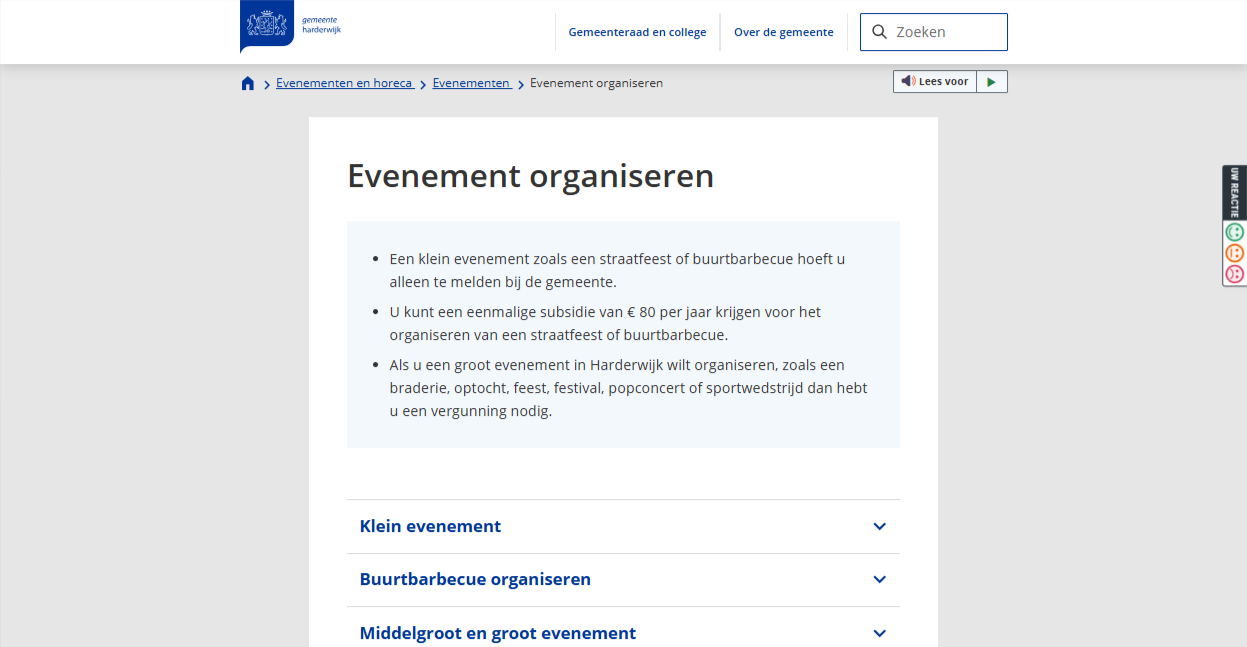The width and height of the screenshot is (1247, 647).
Task: Expand Middelgroot en groot evenement chevron
Action: [x=879, y=633]
